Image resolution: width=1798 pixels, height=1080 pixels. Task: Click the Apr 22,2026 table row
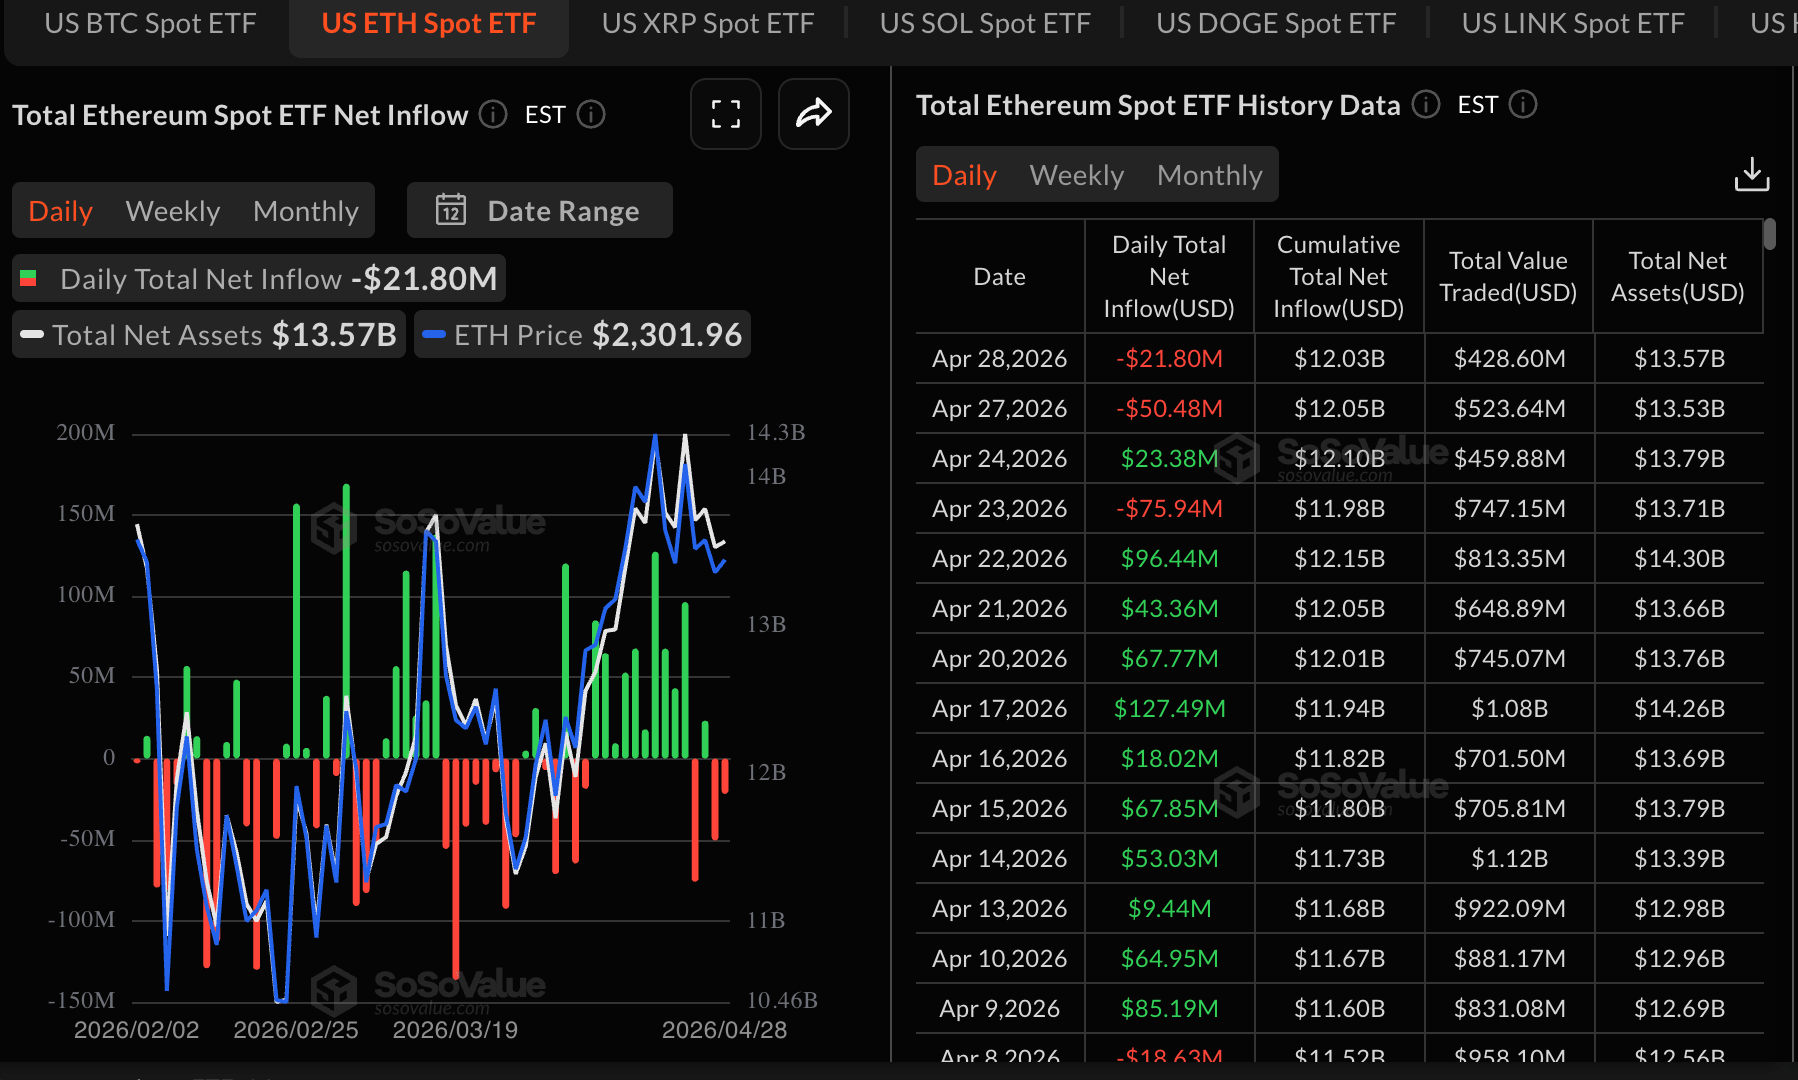(1338, 558)
